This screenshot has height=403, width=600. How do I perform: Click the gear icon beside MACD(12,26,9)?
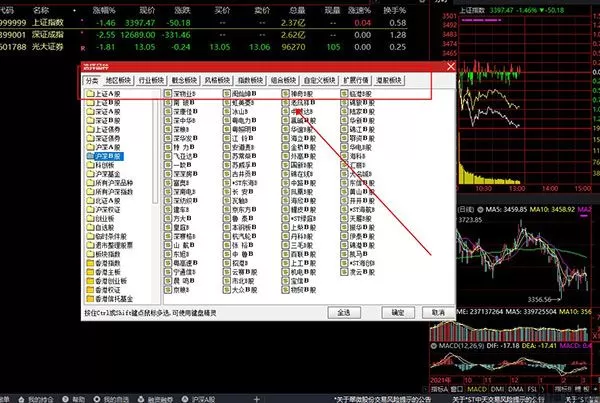(434, 346)
